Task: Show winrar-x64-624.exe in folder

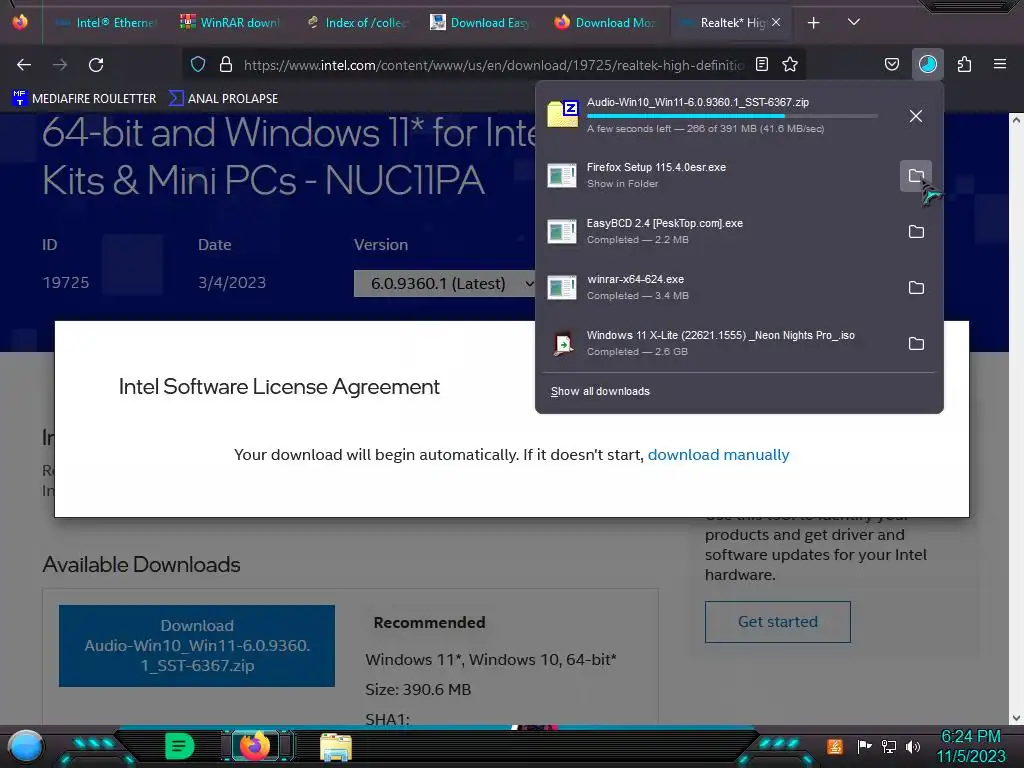Action: (x=916, y=288)
